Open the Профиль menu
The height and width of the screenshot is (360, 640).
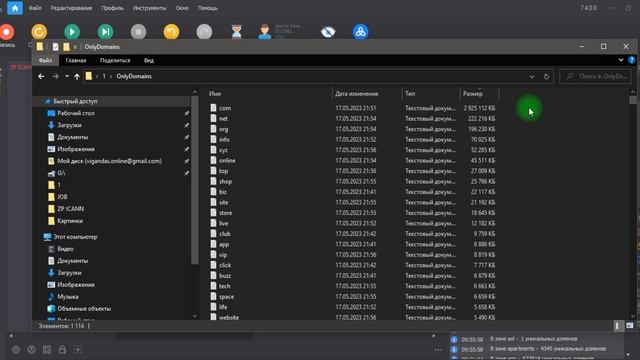112,8
